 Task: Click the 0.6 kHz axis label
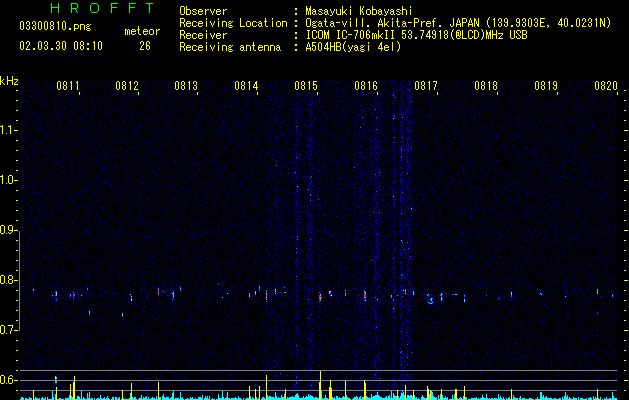8,380
